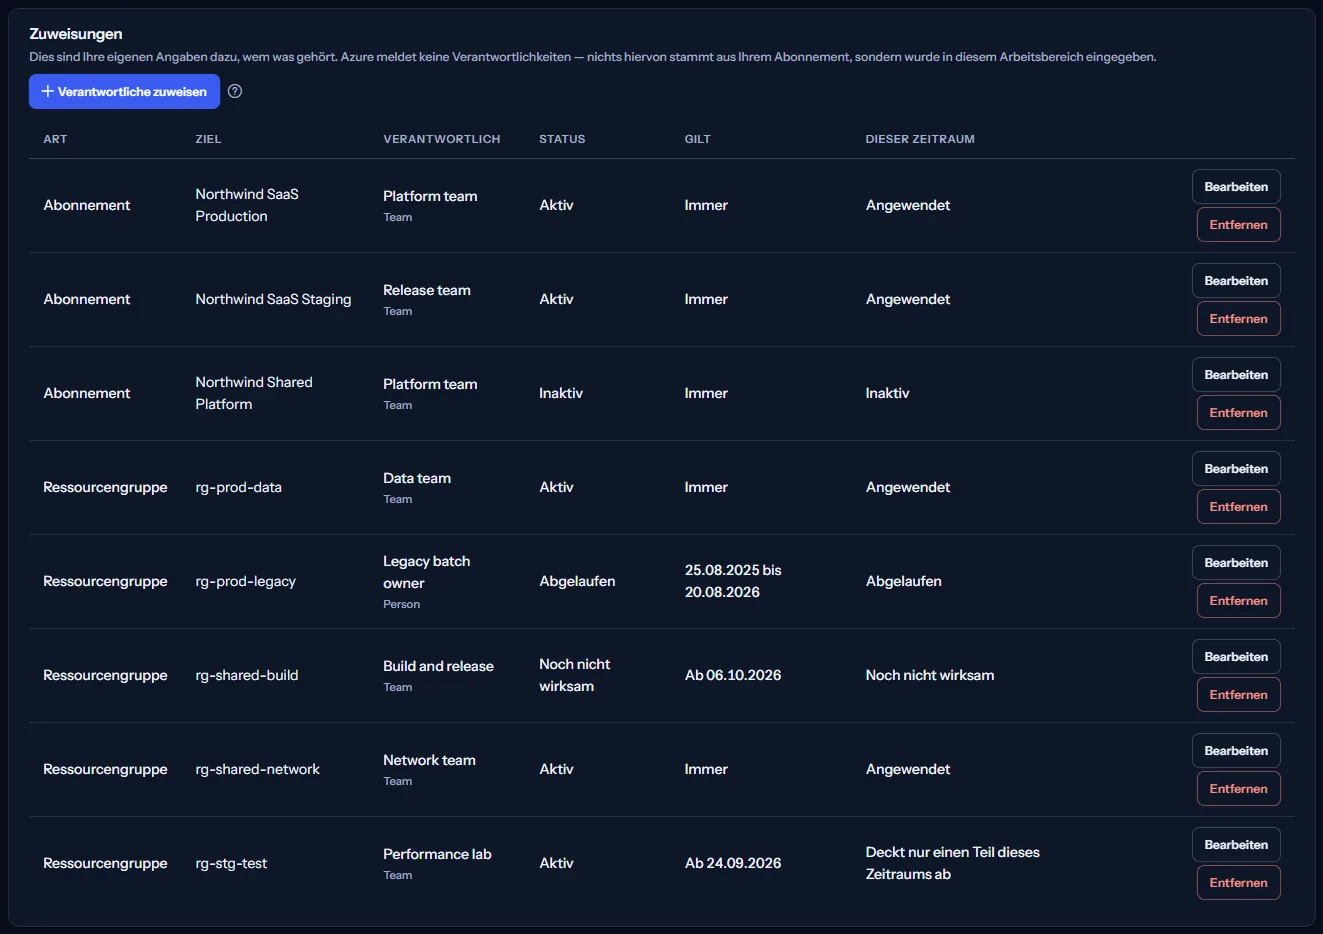The height and width of the screenshot is (934, 1323).
Task: Click 'Noch nicht wirksam' status for rg-shared-build
Action: (x=575, y=675)
